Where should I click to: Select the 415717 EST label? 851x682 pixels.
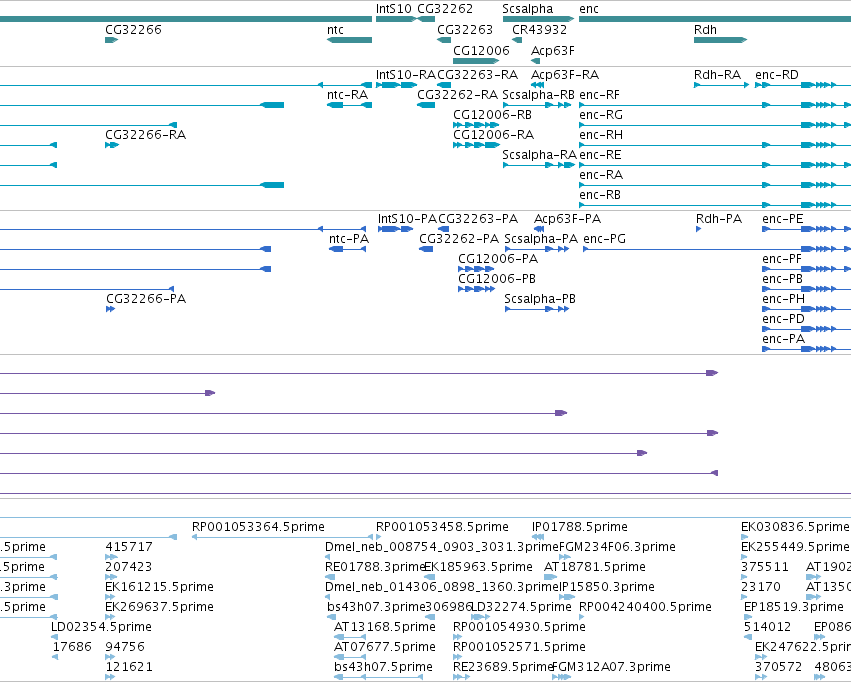[x=129, y=547]
